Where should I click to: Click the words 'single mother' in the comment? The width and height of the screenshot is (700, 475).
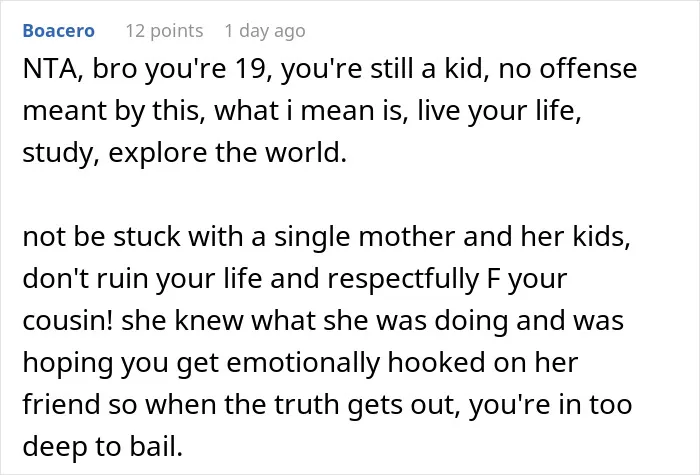point(364,237)
